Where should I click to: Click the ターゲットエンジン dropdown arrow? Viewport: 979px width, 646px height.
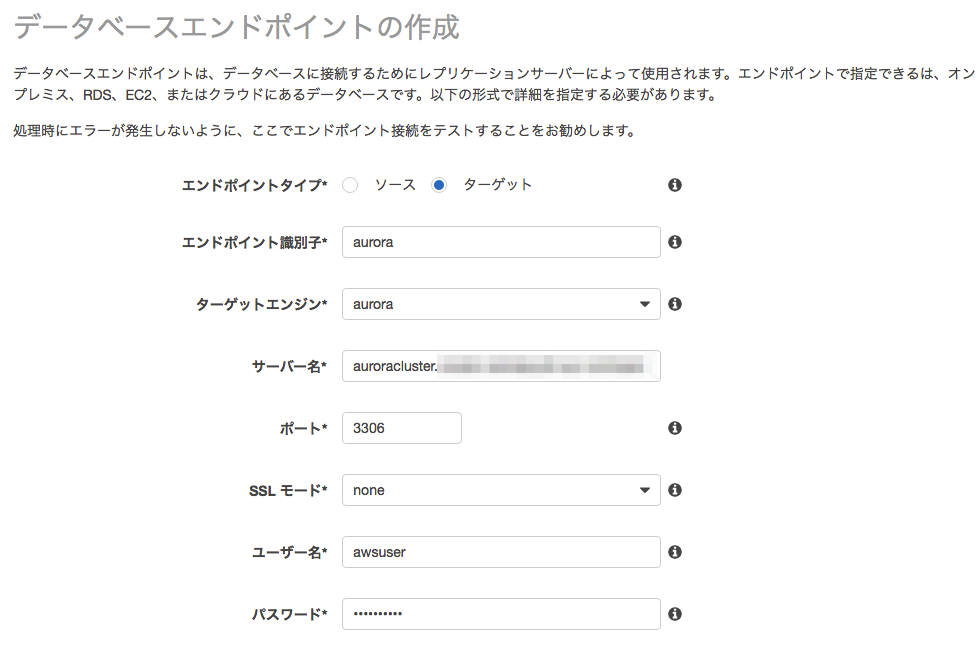pos(645,304)
